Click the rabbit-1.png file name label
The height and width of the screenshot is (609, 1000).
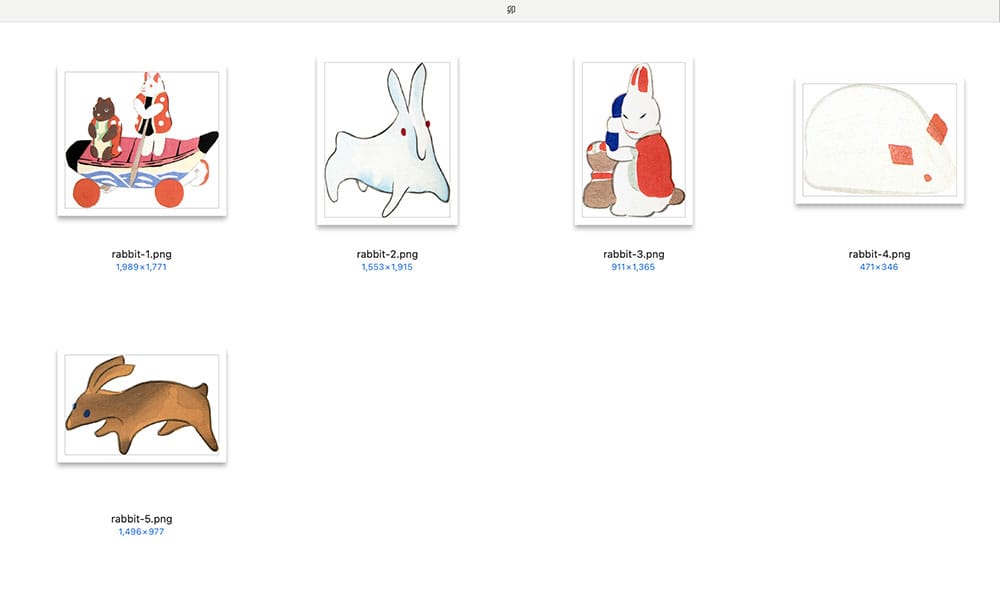click(x=141, y=255)
